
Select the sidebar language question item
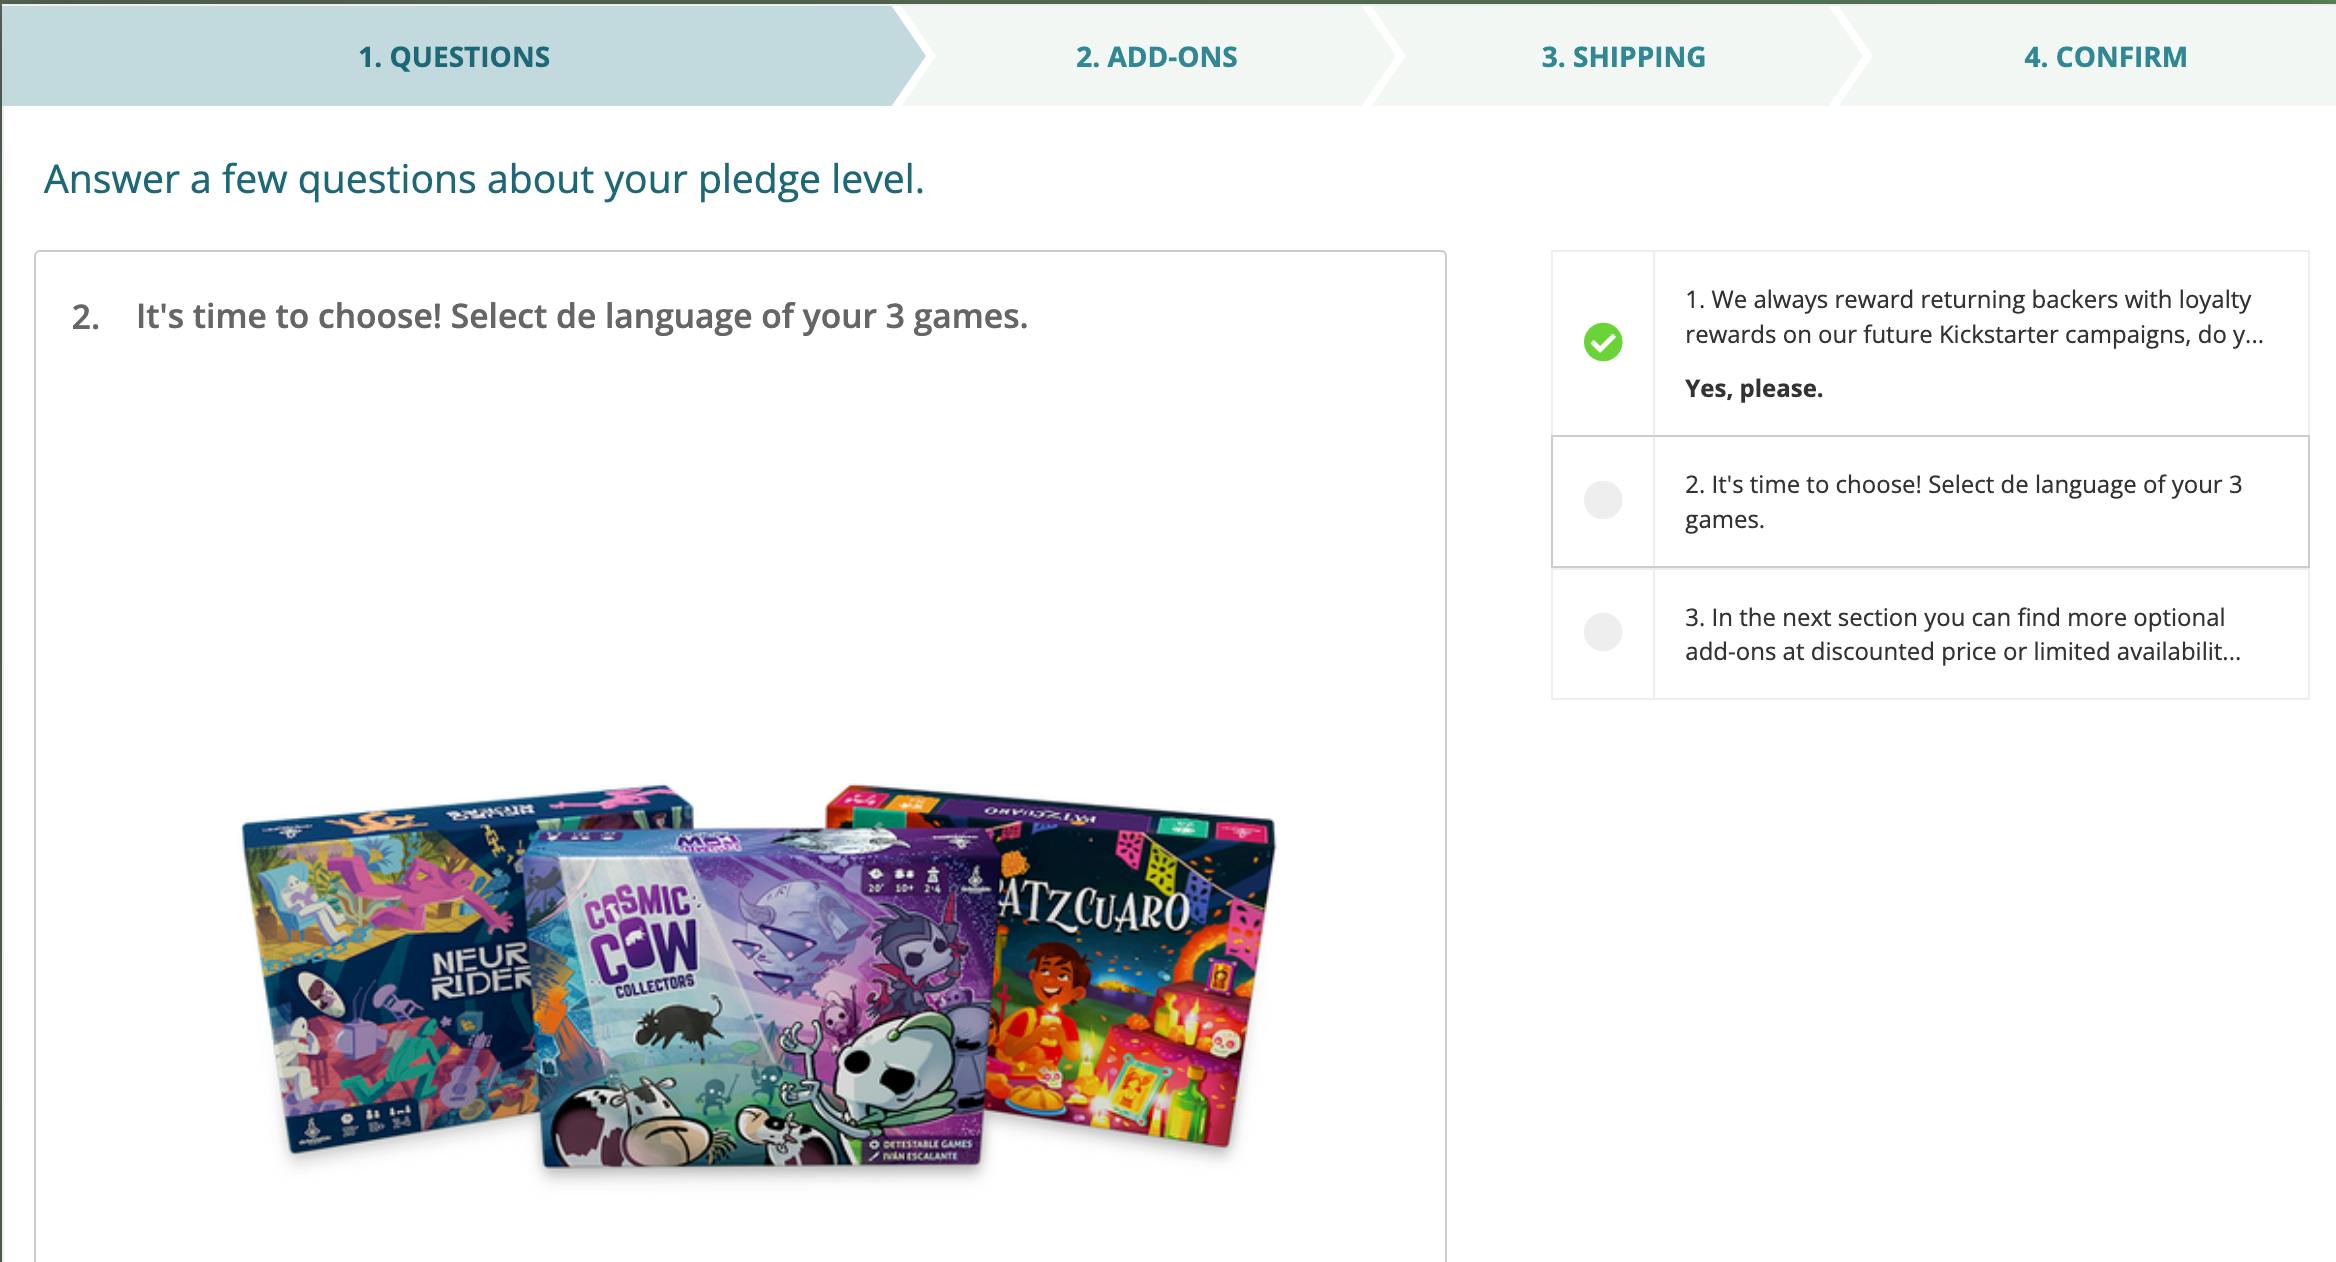pos(1963,501)
